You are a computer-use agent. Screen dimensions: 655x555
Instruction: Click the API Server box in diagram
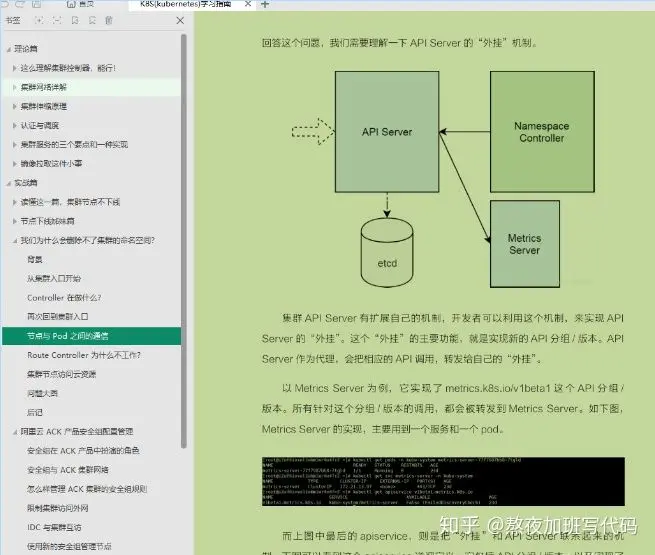[387, 132]
